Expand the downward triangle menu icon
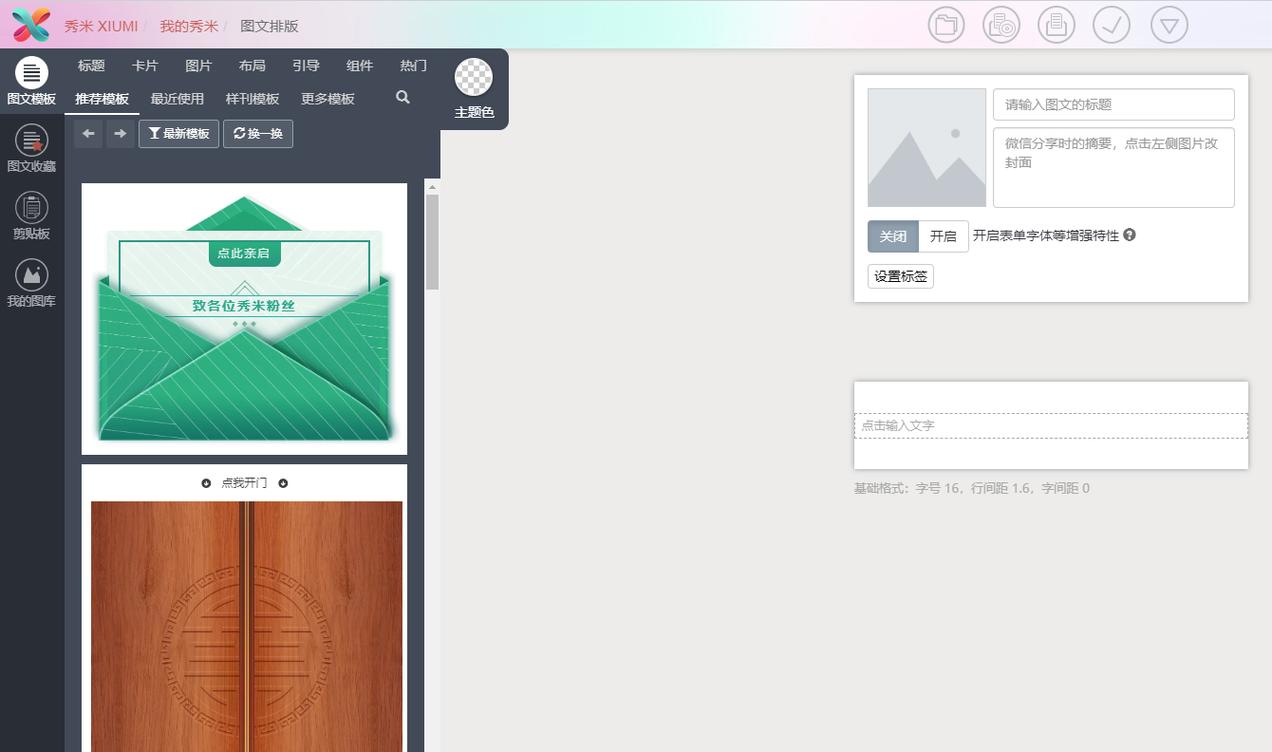The height and width of the screenshot is (752, 1272). coord(1169,25)
